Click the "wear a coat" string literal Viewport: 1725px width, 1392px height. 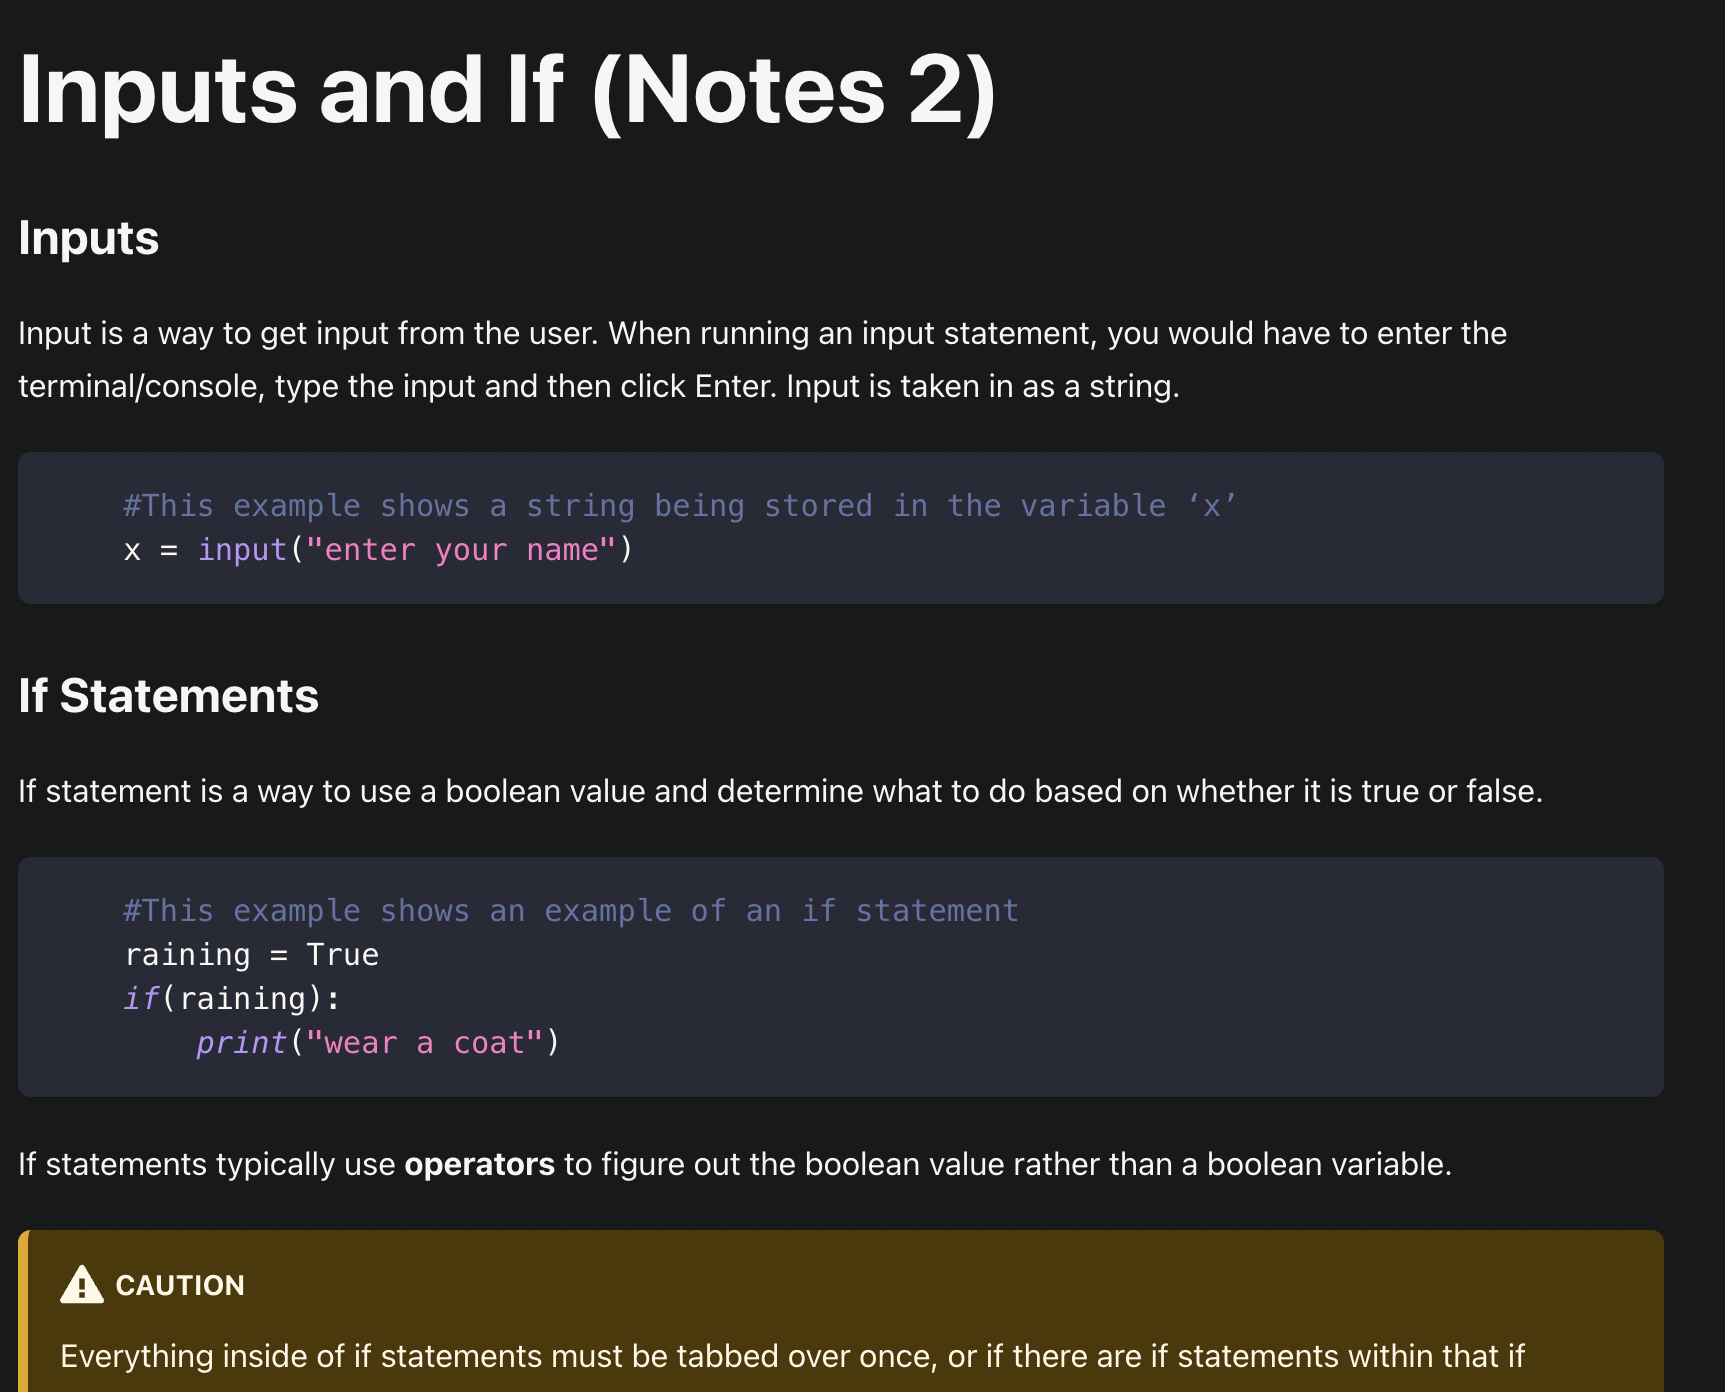pos(424,1043)
